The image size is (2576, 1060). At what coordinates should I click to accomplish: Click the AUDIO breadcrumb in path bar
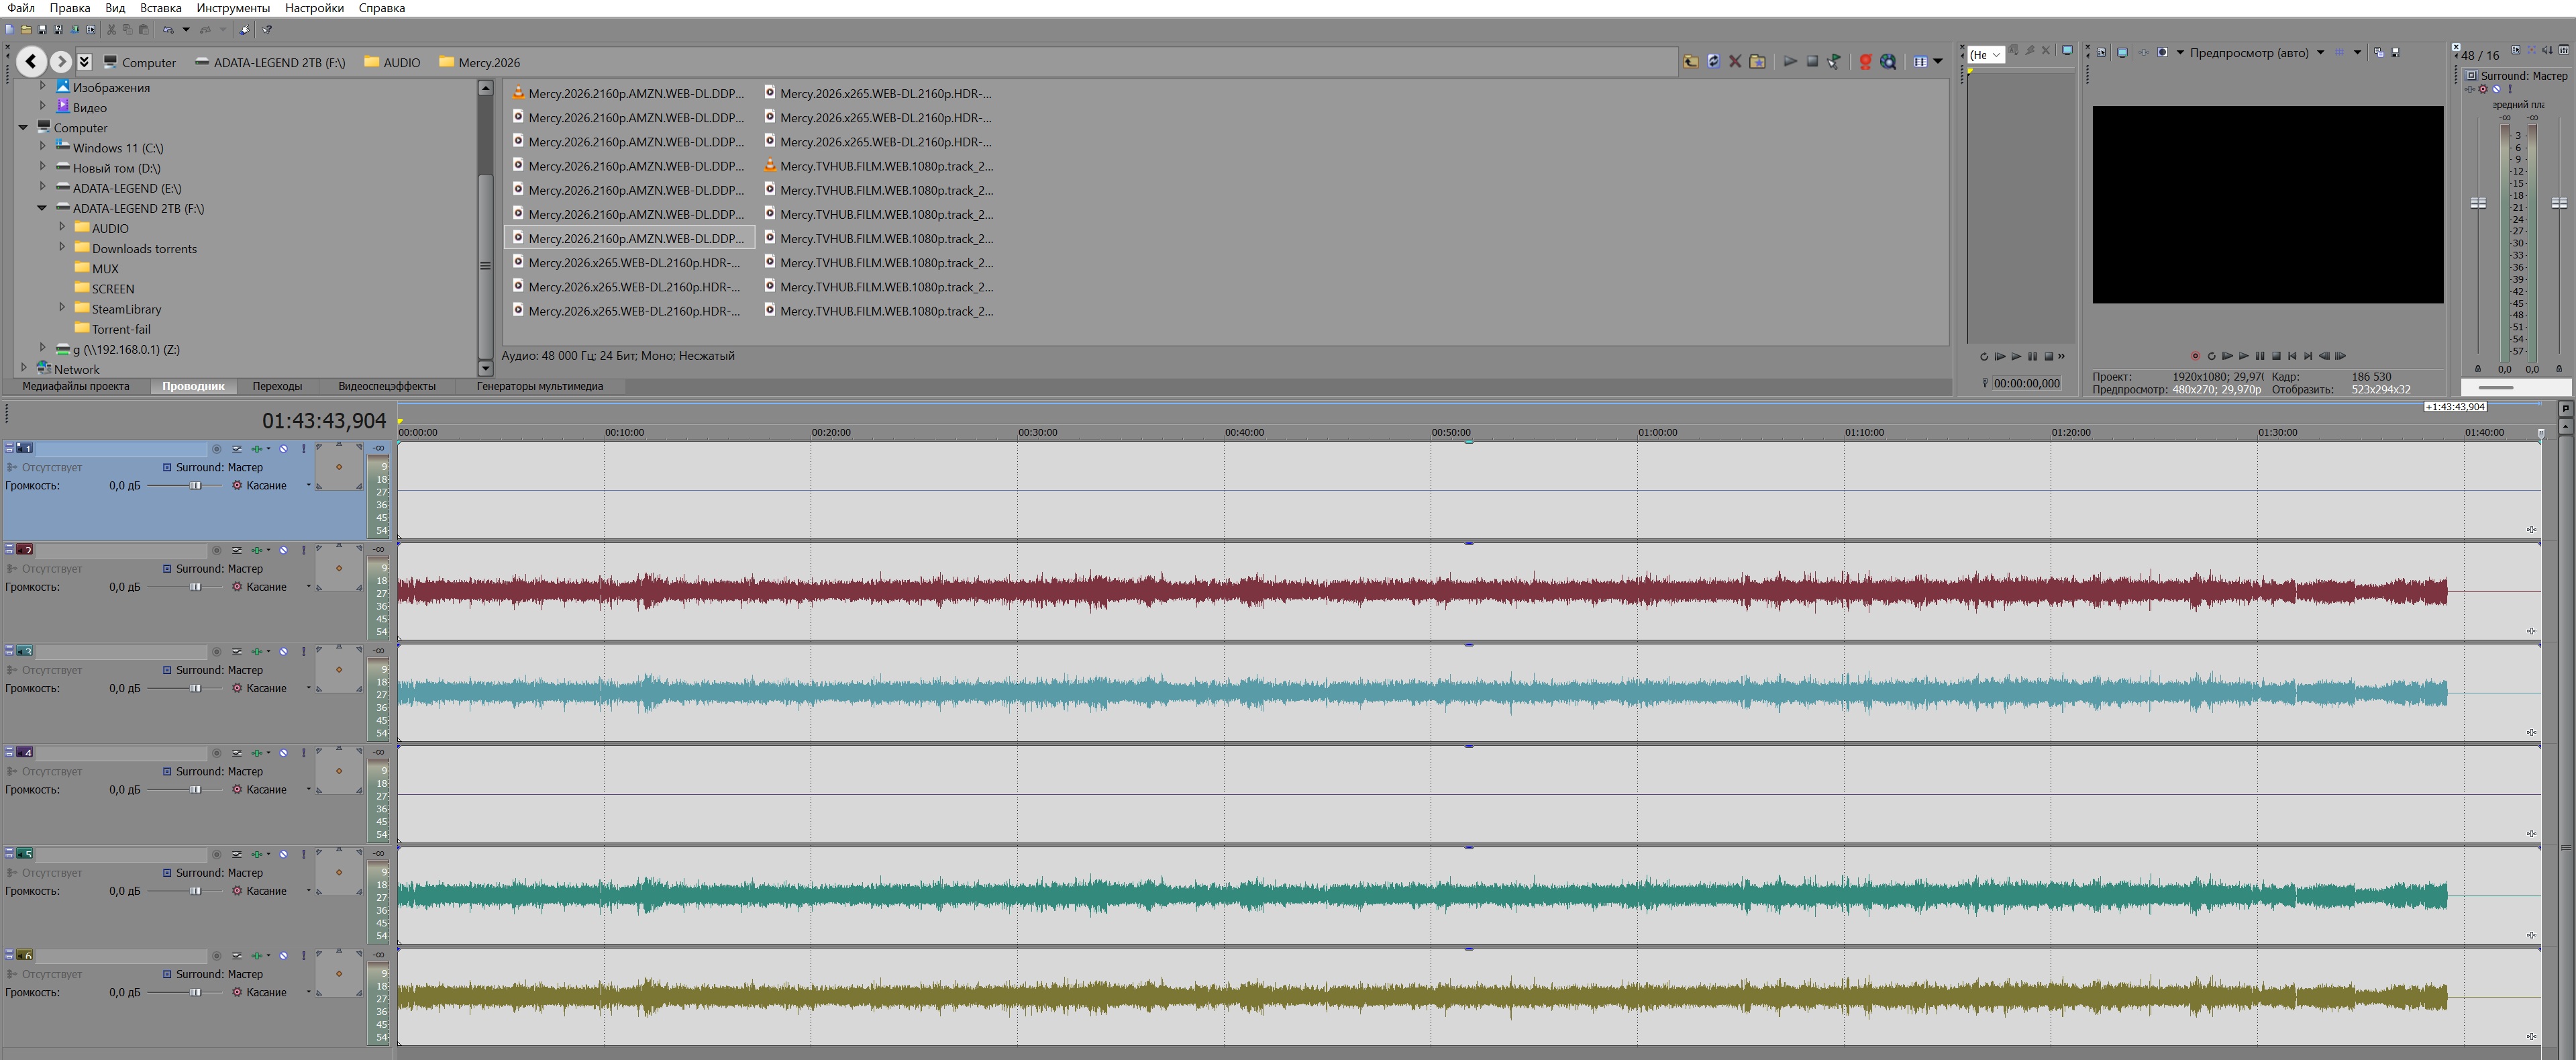click(401, 62)
